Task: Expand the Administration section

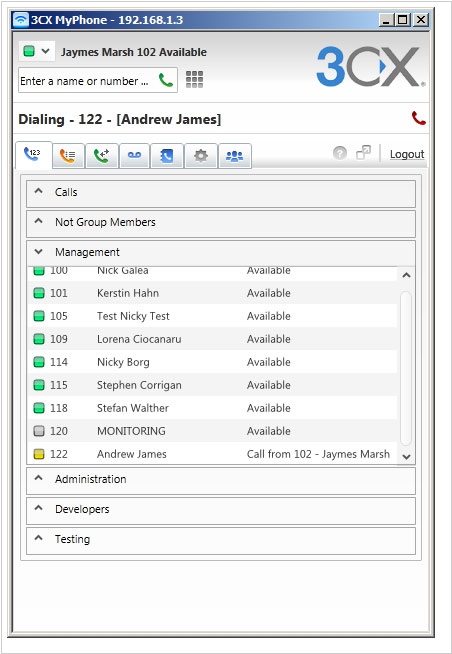Action: (221, 480)
